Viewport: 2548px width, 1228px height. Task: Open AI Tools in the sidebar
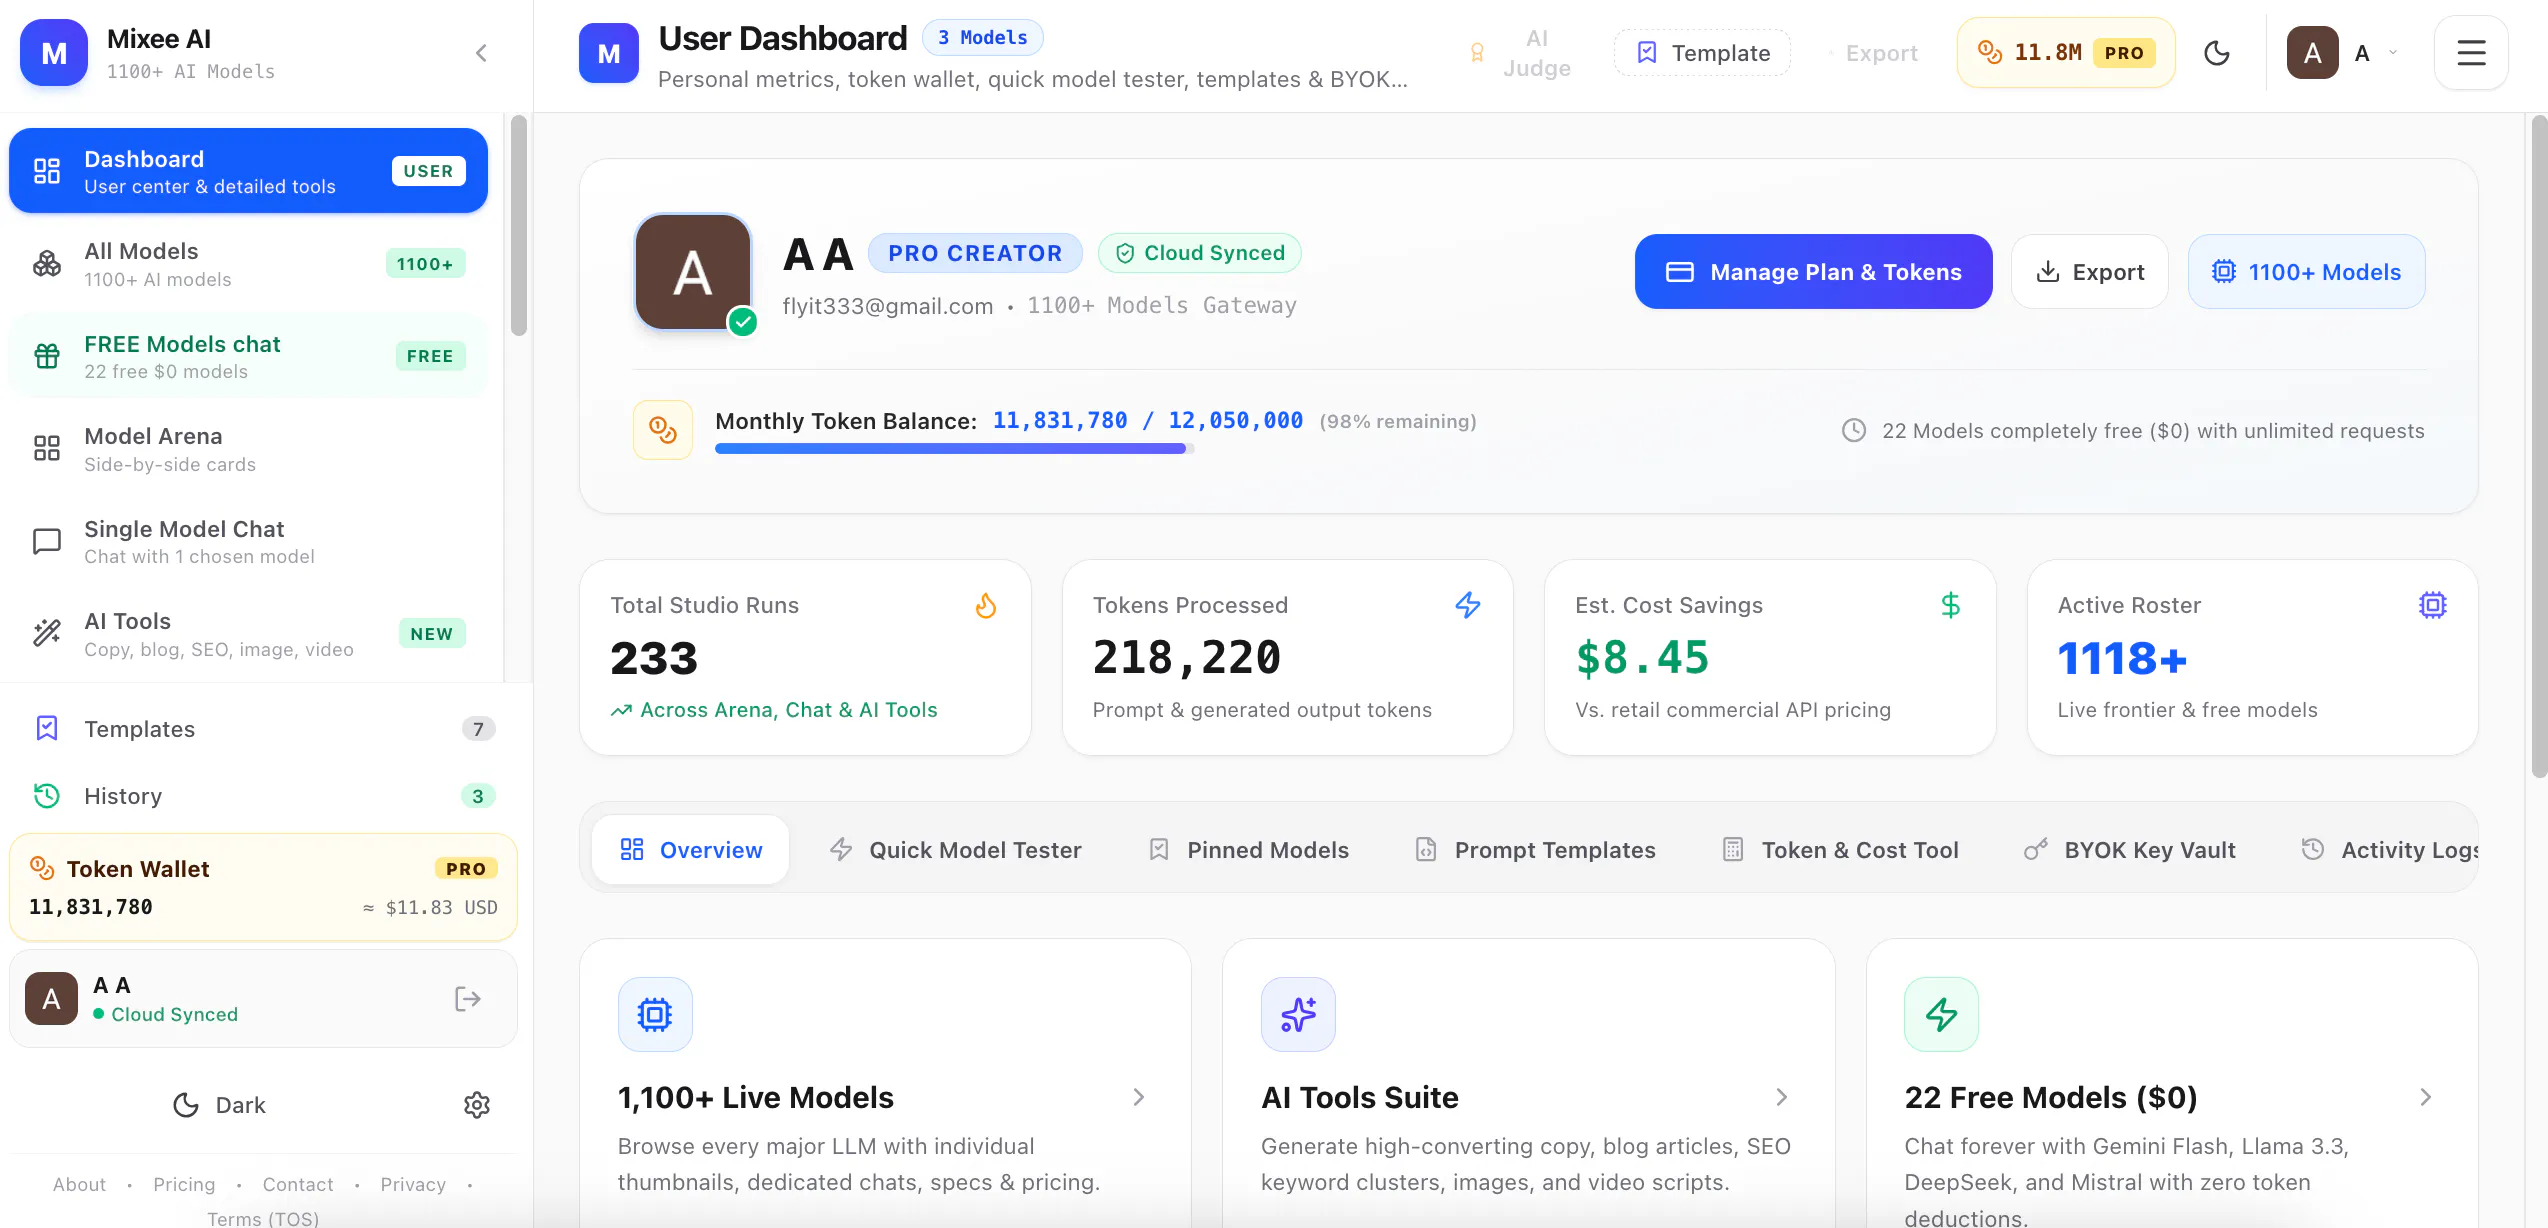tap(248, 634)
